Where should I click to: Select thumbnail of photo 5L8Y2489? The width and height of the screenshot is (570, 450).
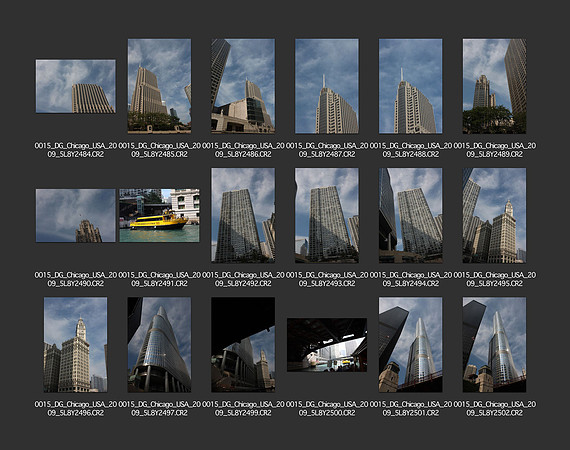[x=494, y=86]
